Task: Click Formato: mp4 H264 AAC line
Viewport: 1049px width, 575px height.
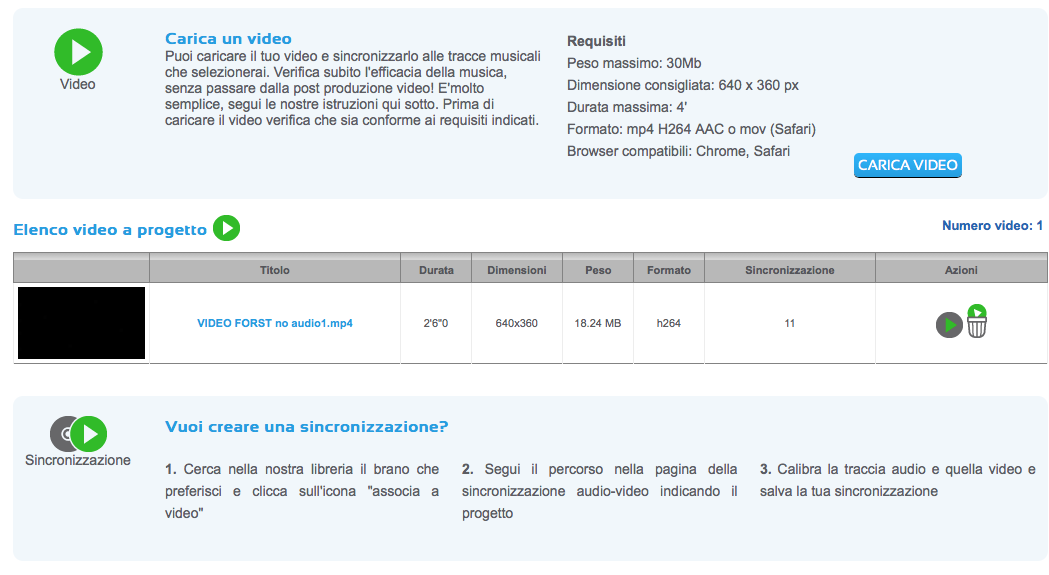Action: coord(691,129)
